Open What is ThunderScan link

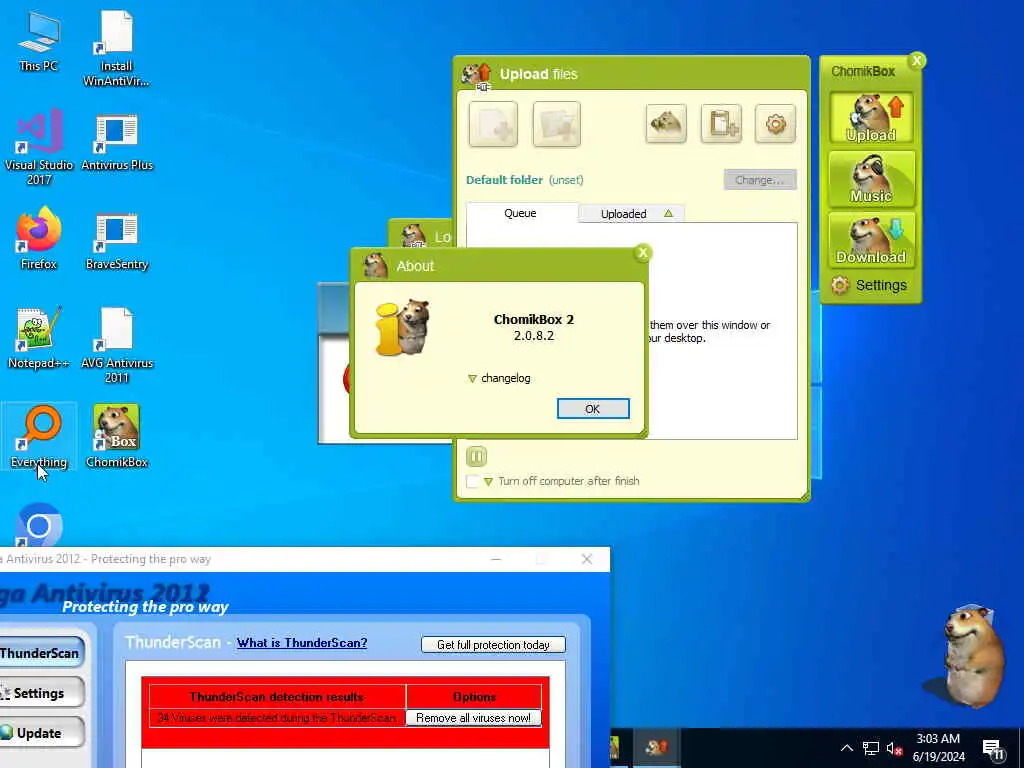click(302, 643)
